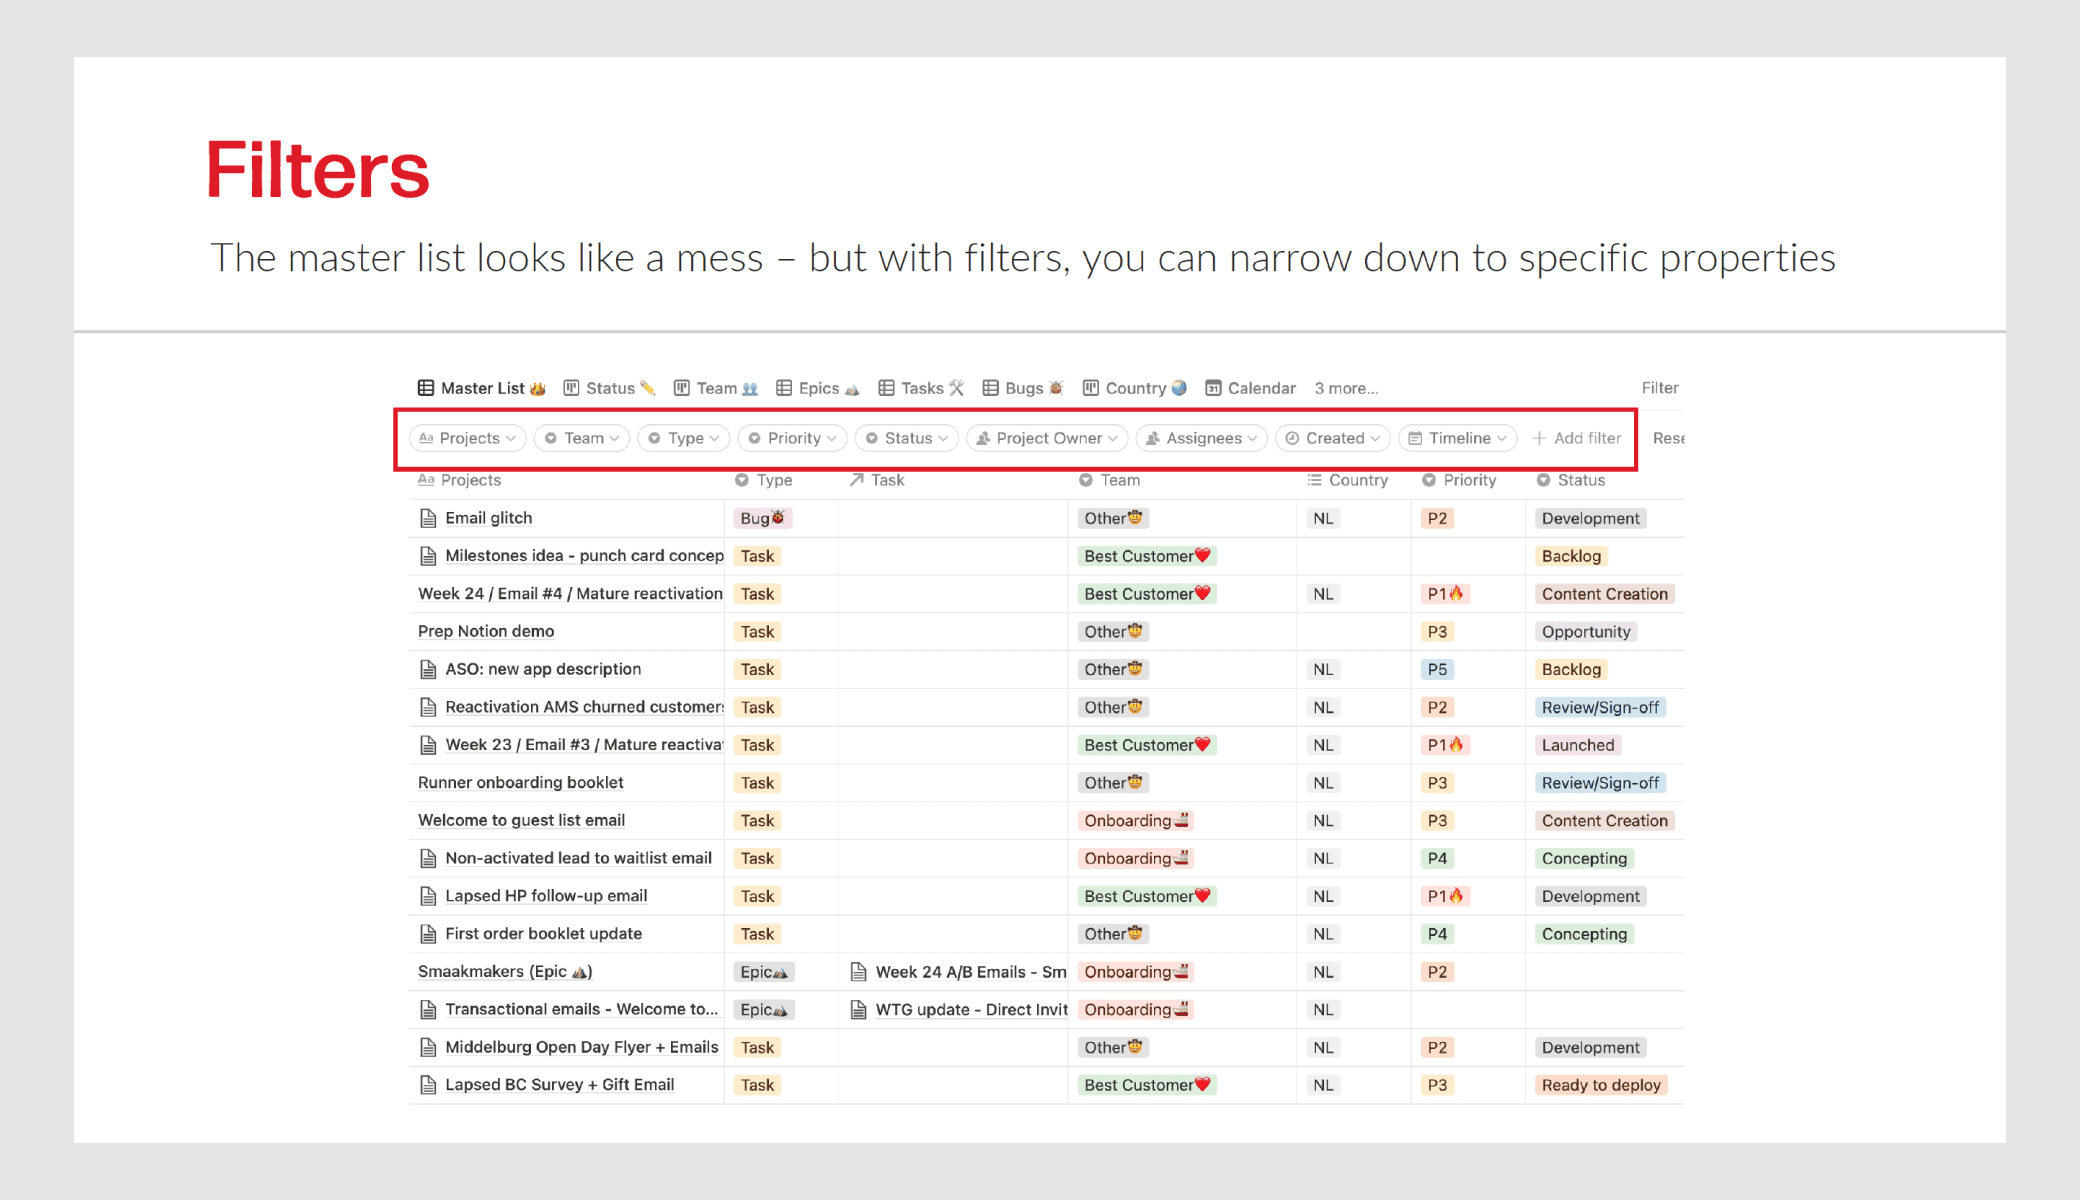Open the Master List view tab
The width and height of the screenshot is (2080, 1200).
point(482,388)
